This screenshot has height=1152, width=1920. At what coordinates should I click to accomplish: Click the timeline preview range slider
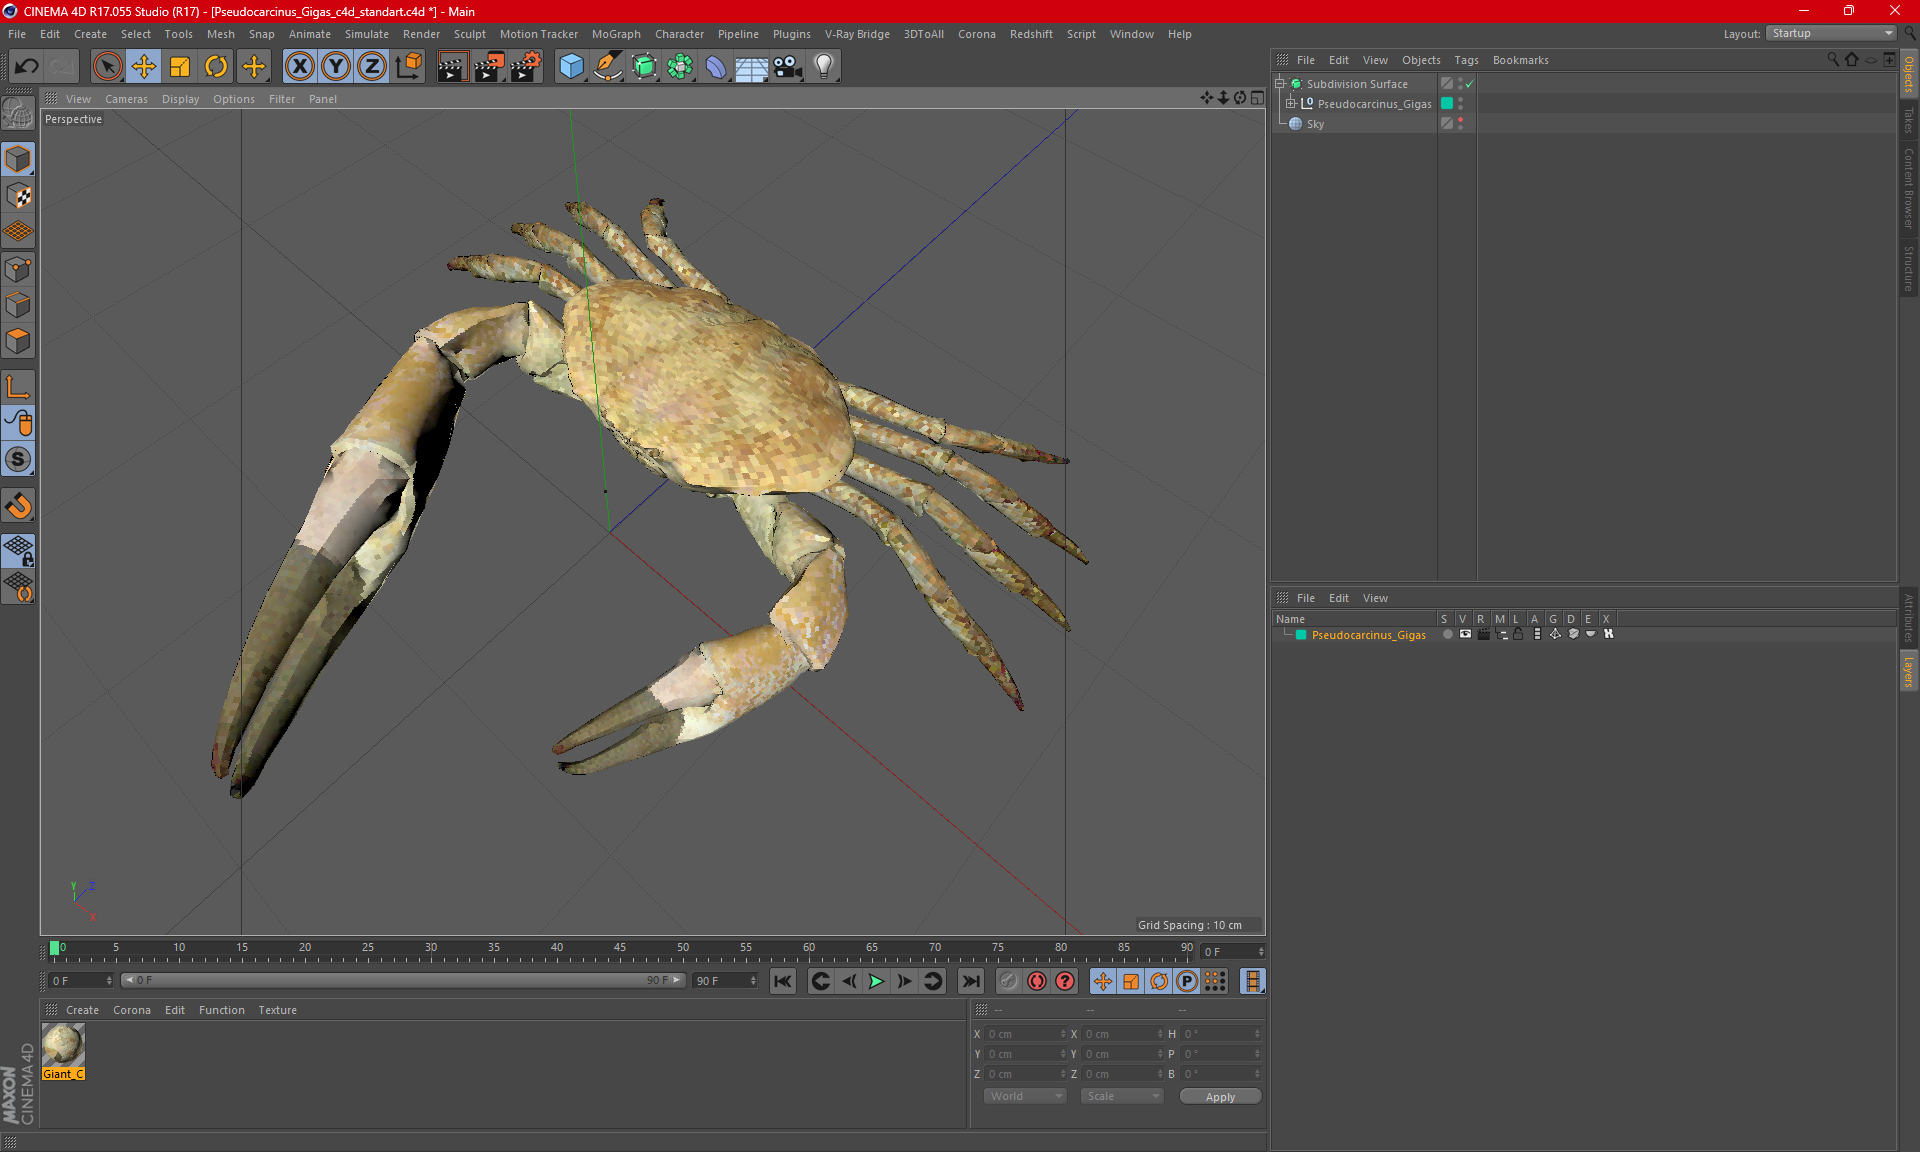click(x=403, y=980)
